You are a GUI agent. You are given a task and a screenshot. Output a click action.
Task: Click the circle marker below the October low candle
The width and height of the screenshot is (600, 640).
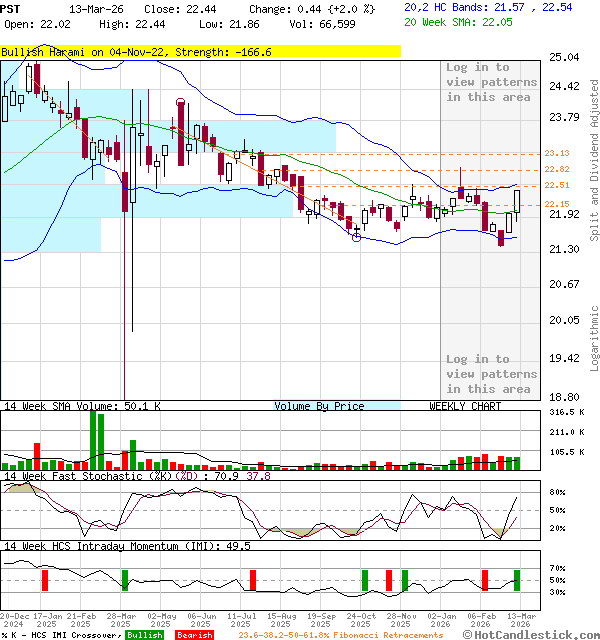(x=357, y=237)
